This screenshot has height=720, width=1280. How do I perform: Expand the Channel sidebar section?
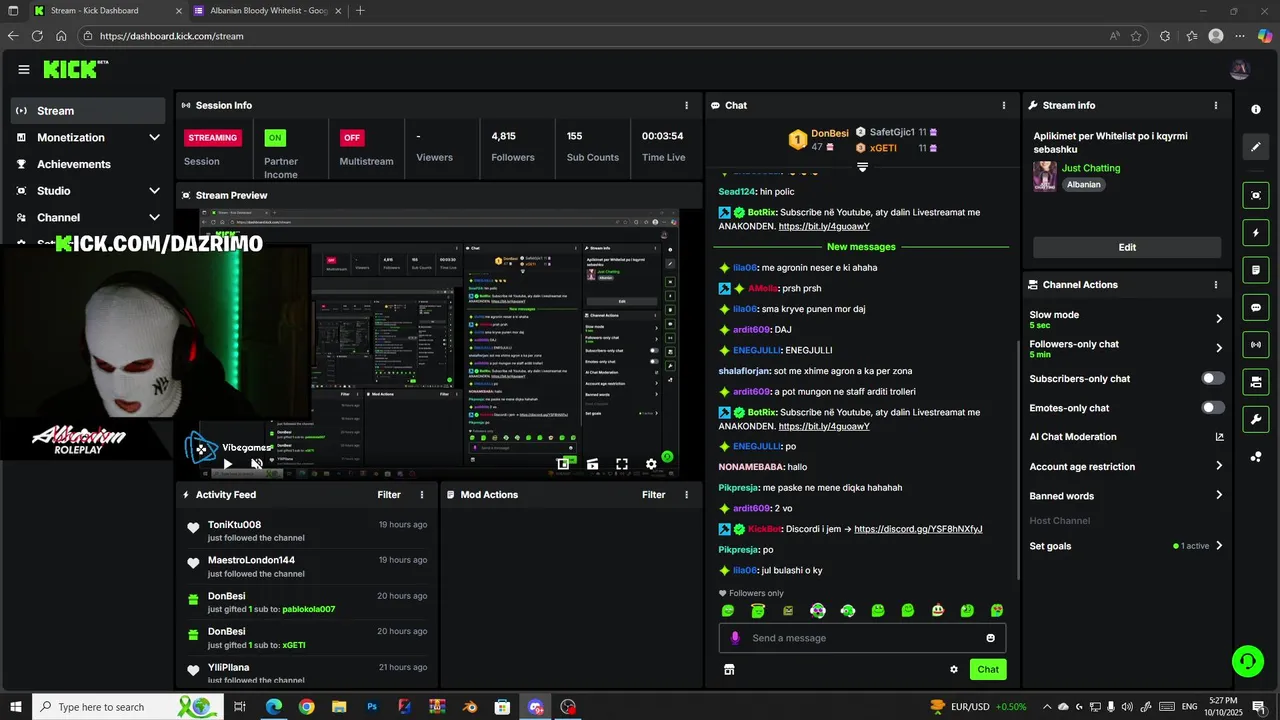(x=154, y=217)
